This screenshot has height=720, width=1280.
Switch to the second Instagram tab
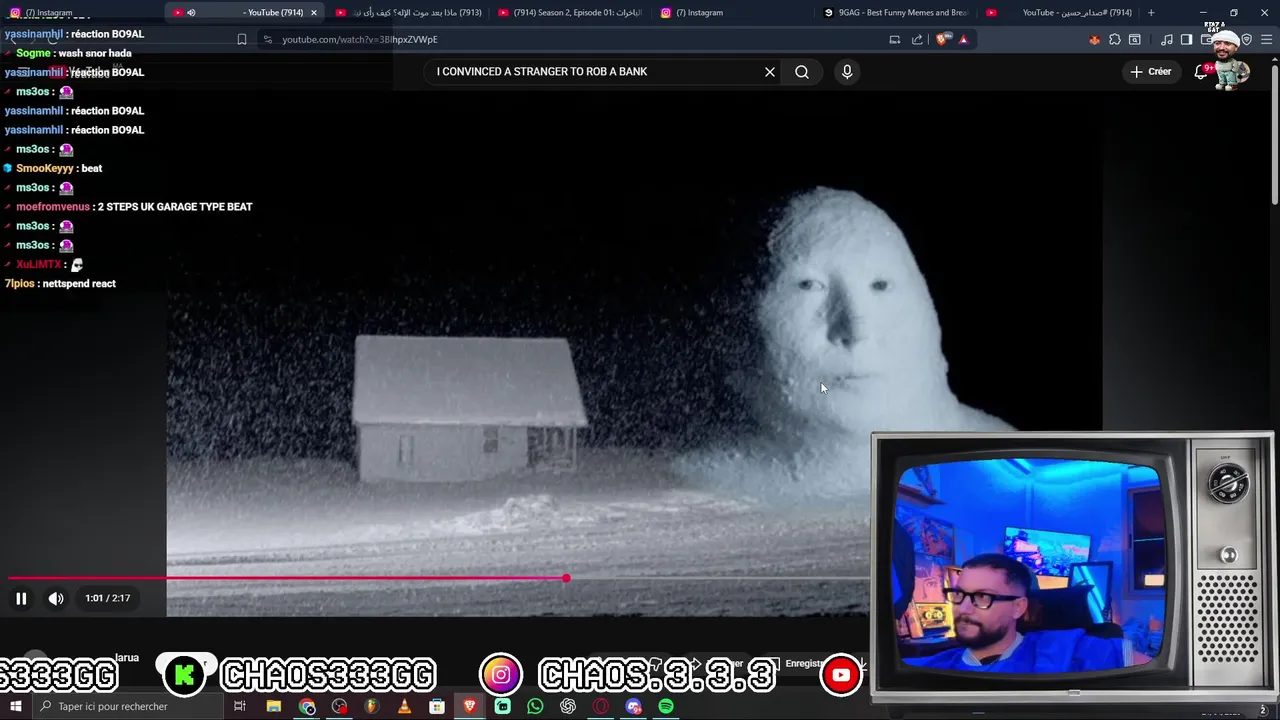pyautogui.click(x=733, y=13)
